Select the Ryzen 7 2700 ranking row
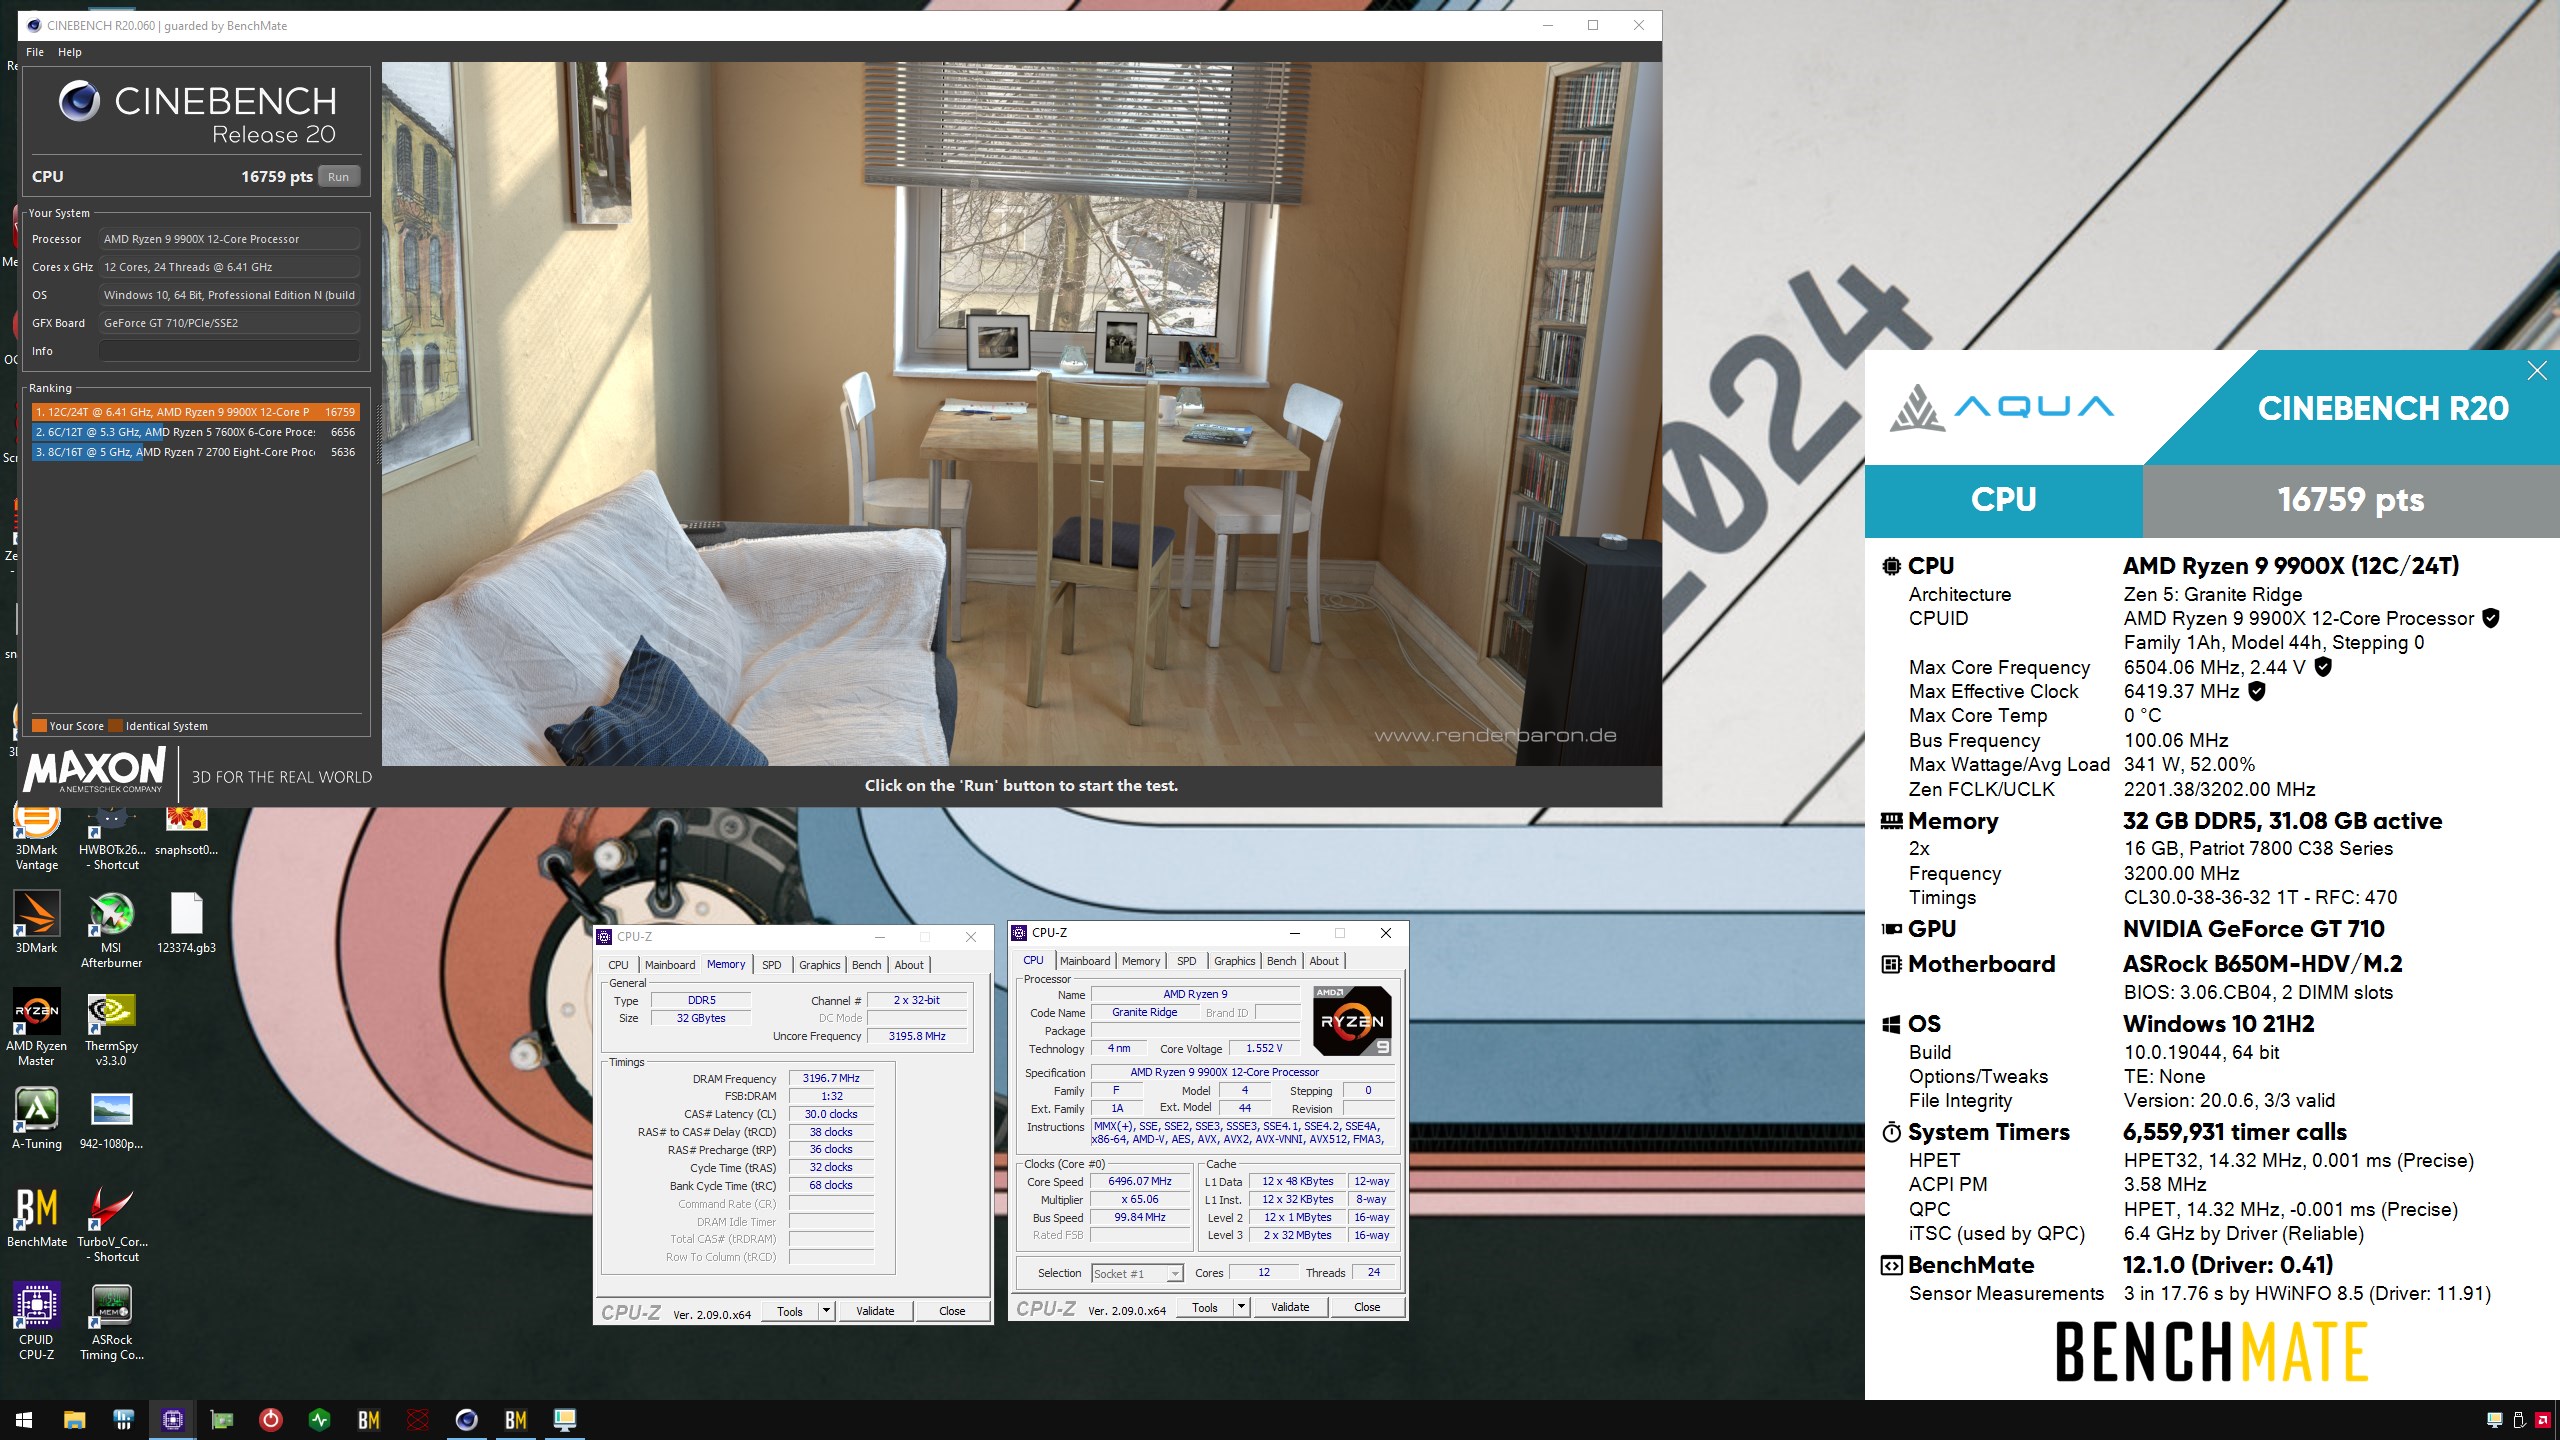The image size is (2560, 1440). click(195, 452)
